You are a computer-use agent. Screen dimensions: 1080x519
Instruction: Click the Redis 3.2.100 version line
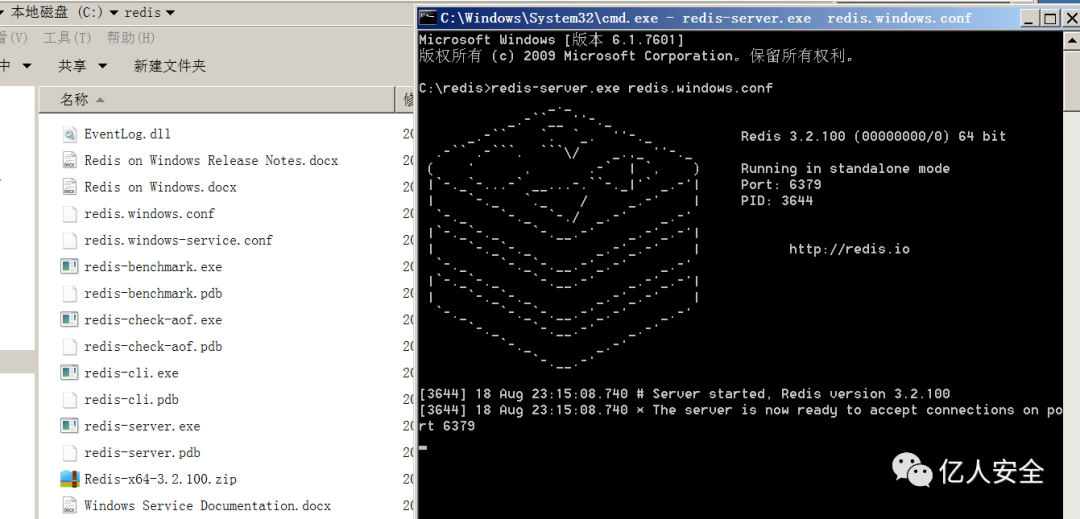[873, 136]
